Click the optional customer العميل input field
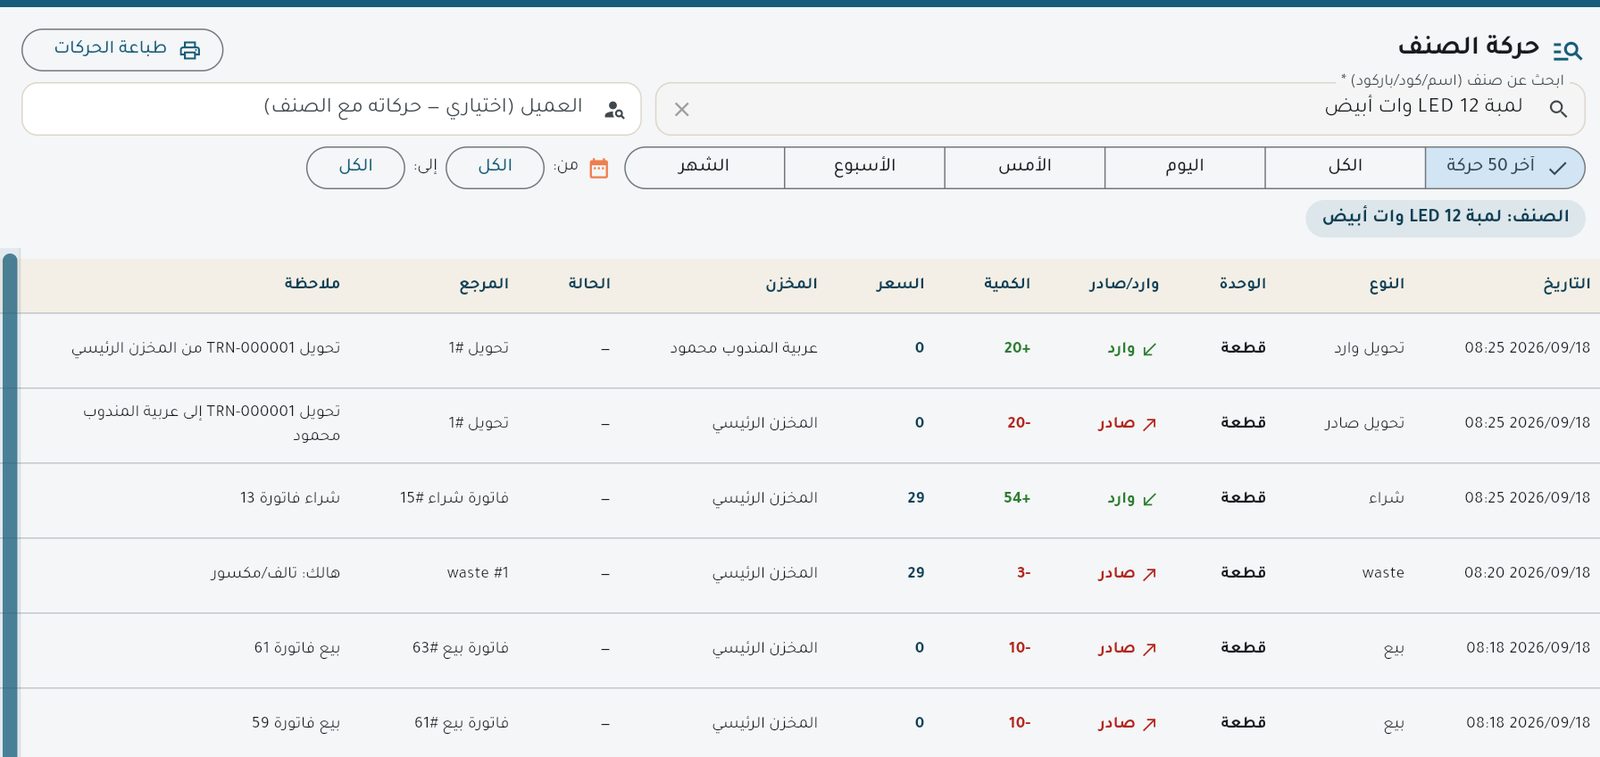Image resolution: width=1600 pixels, height=757 pixels. 331,109
